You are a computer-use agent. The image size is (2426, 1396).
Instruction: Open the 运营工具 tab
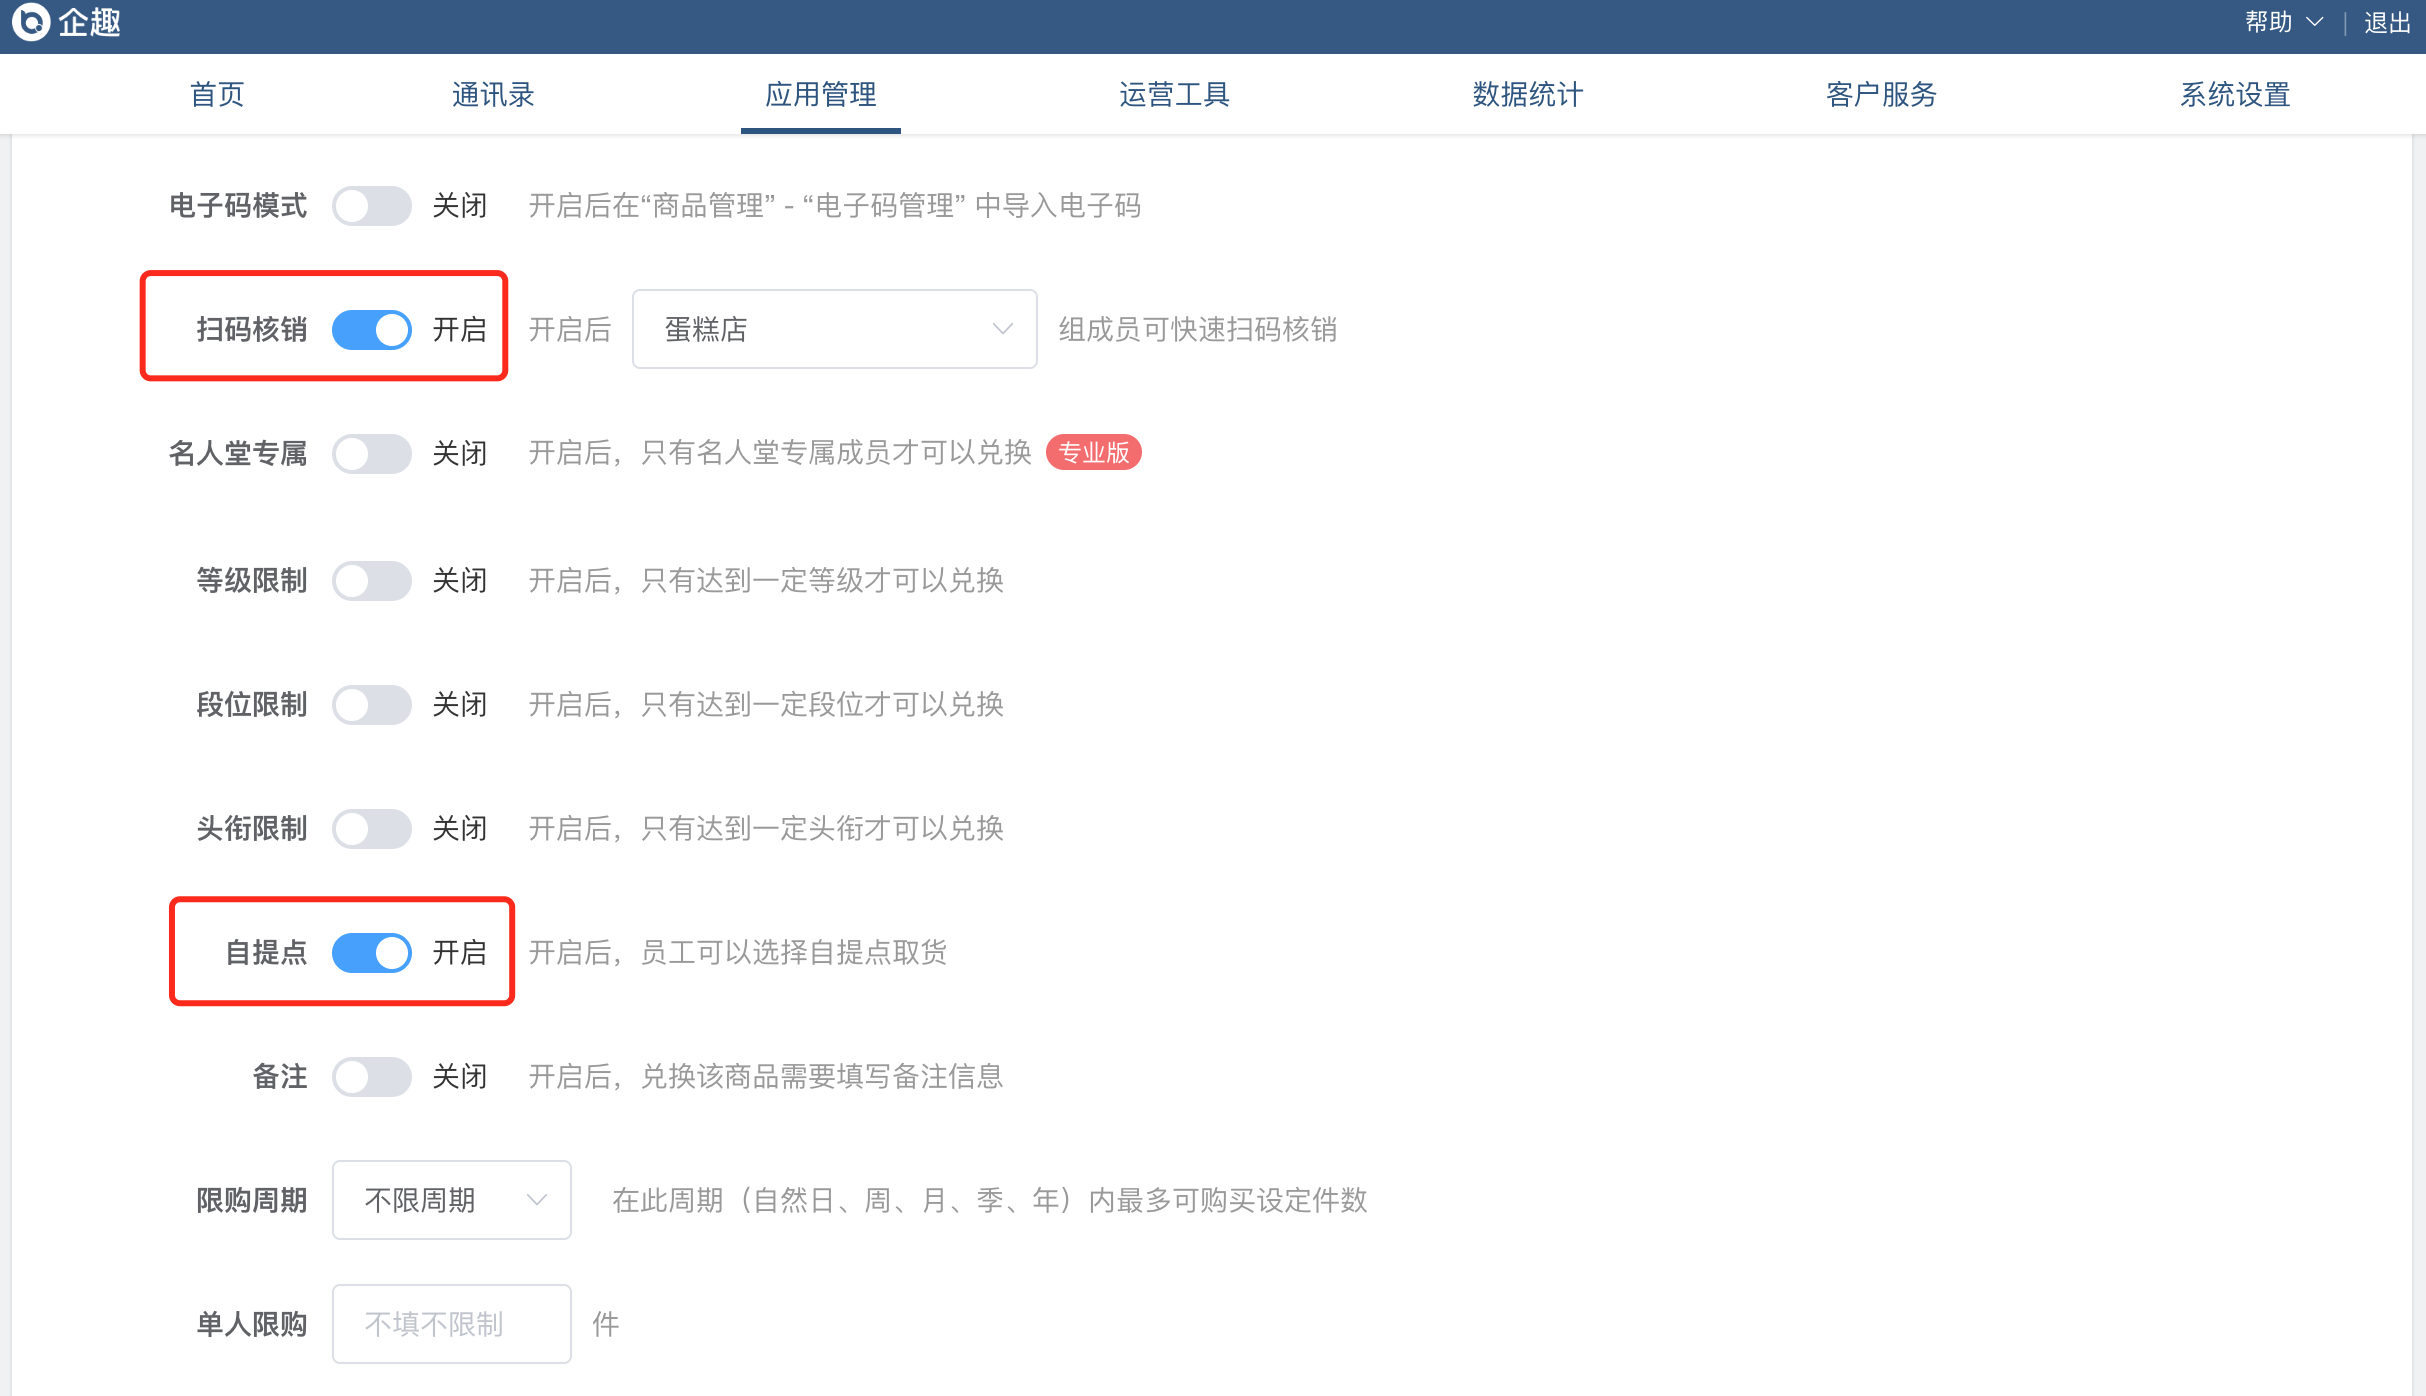pos(1174,95)
